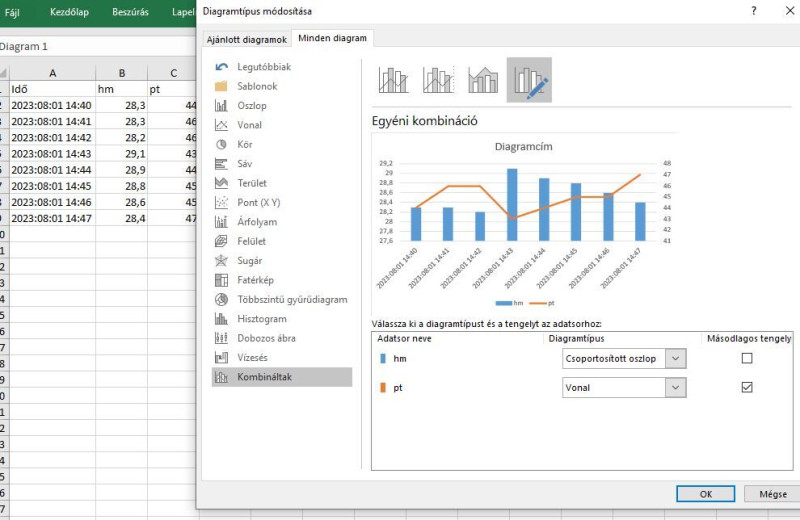The width and height of the screenshot is (800, 520).
Task: Open the Sablonok templates category
Action: click(282, 86)
